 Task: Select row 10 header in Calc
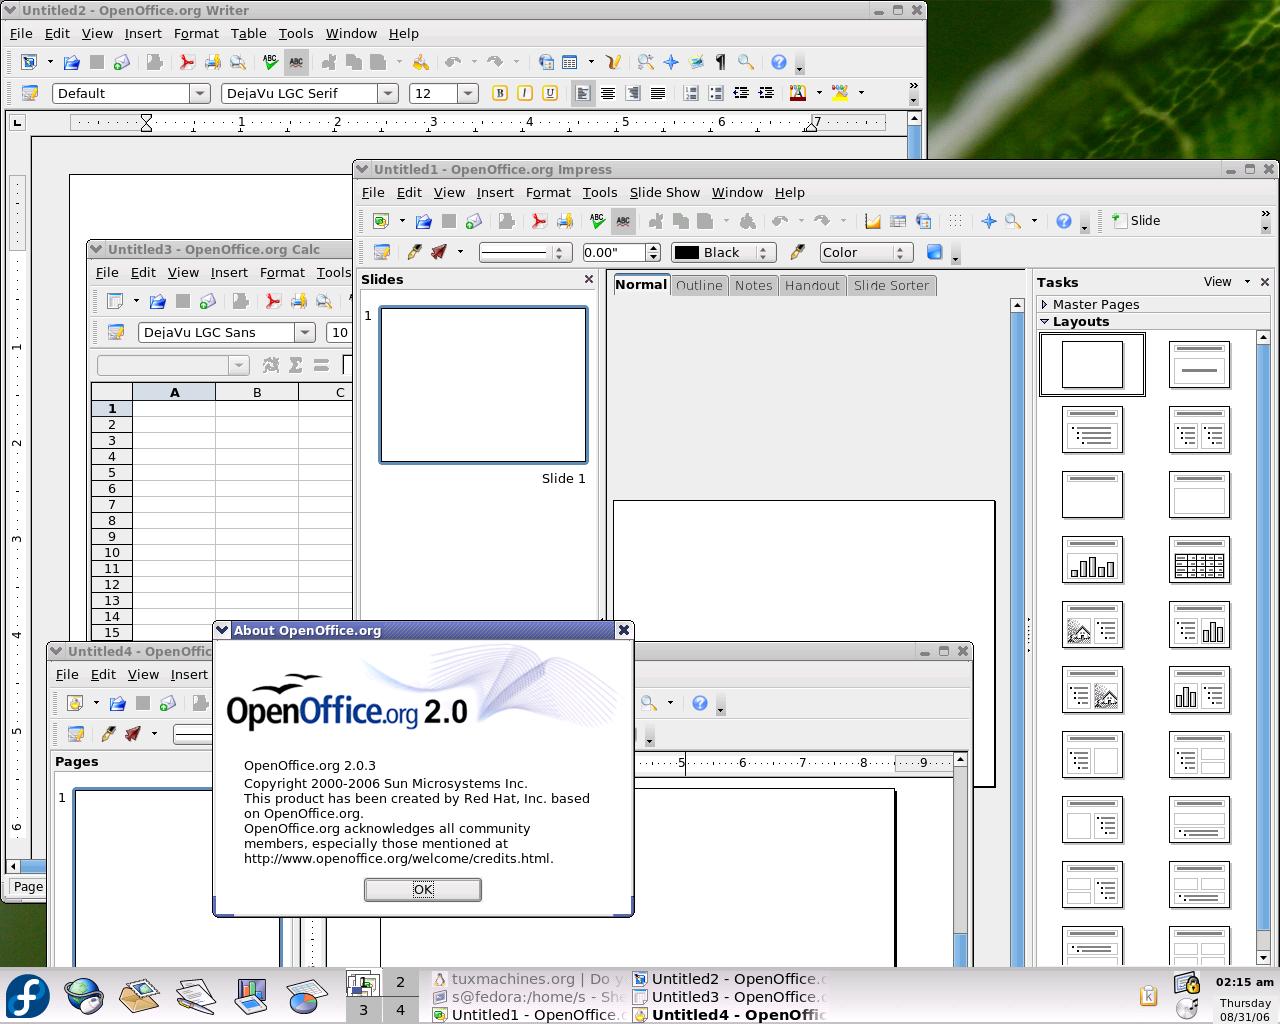point(112,552)
